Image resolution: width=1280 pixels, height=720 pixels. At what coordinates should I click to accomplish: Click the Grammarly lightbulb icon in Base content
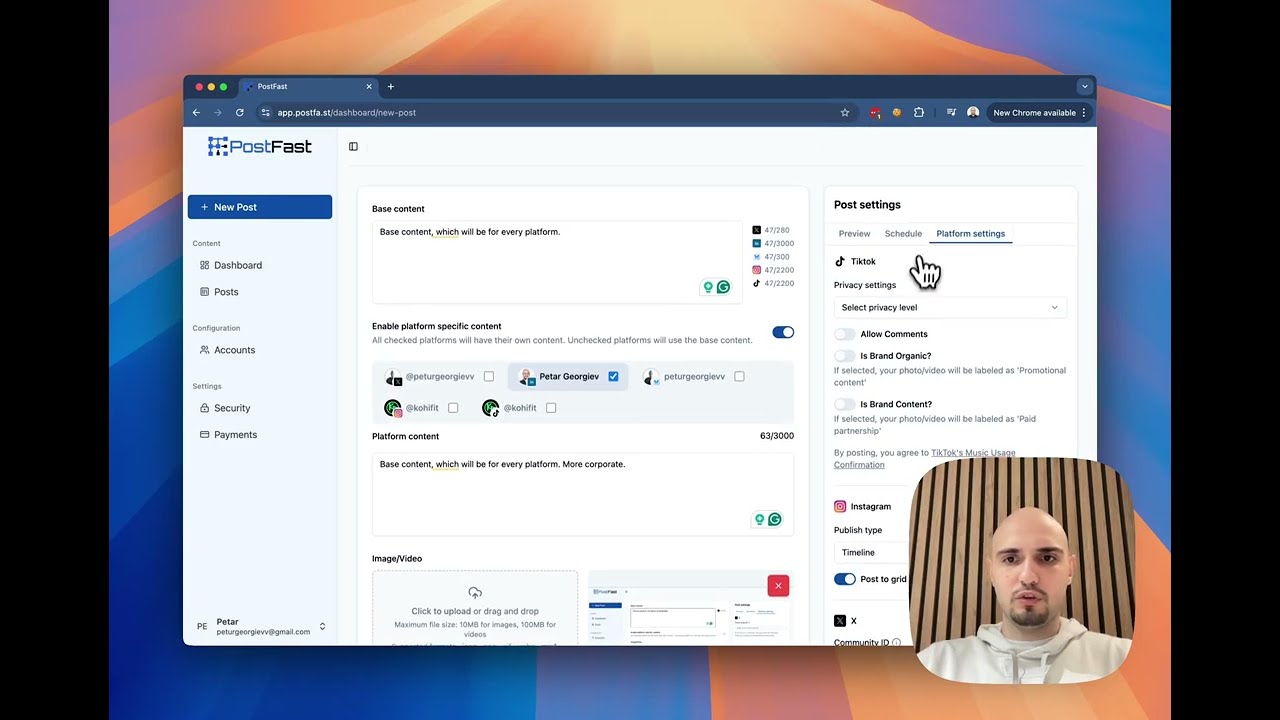tap(708, 287)
